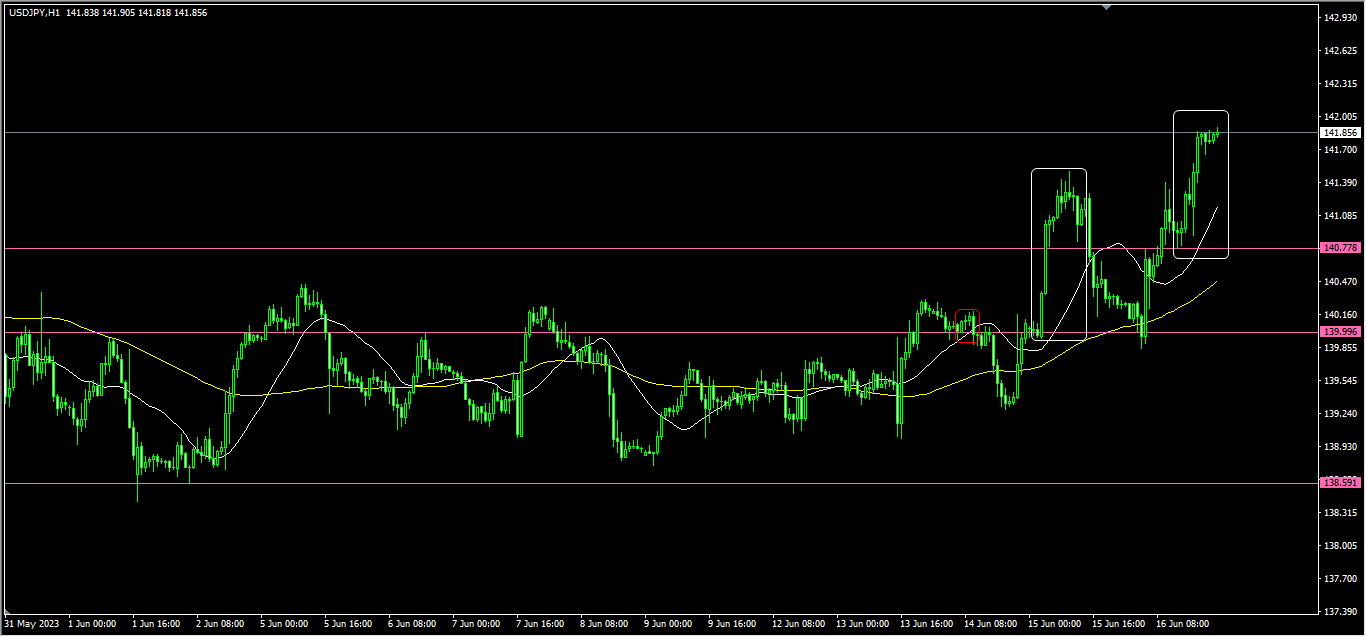Click the 16 Jun 08:00 time label
Viewport: 1366px width, 637px height.
(x=1183, y=624)
